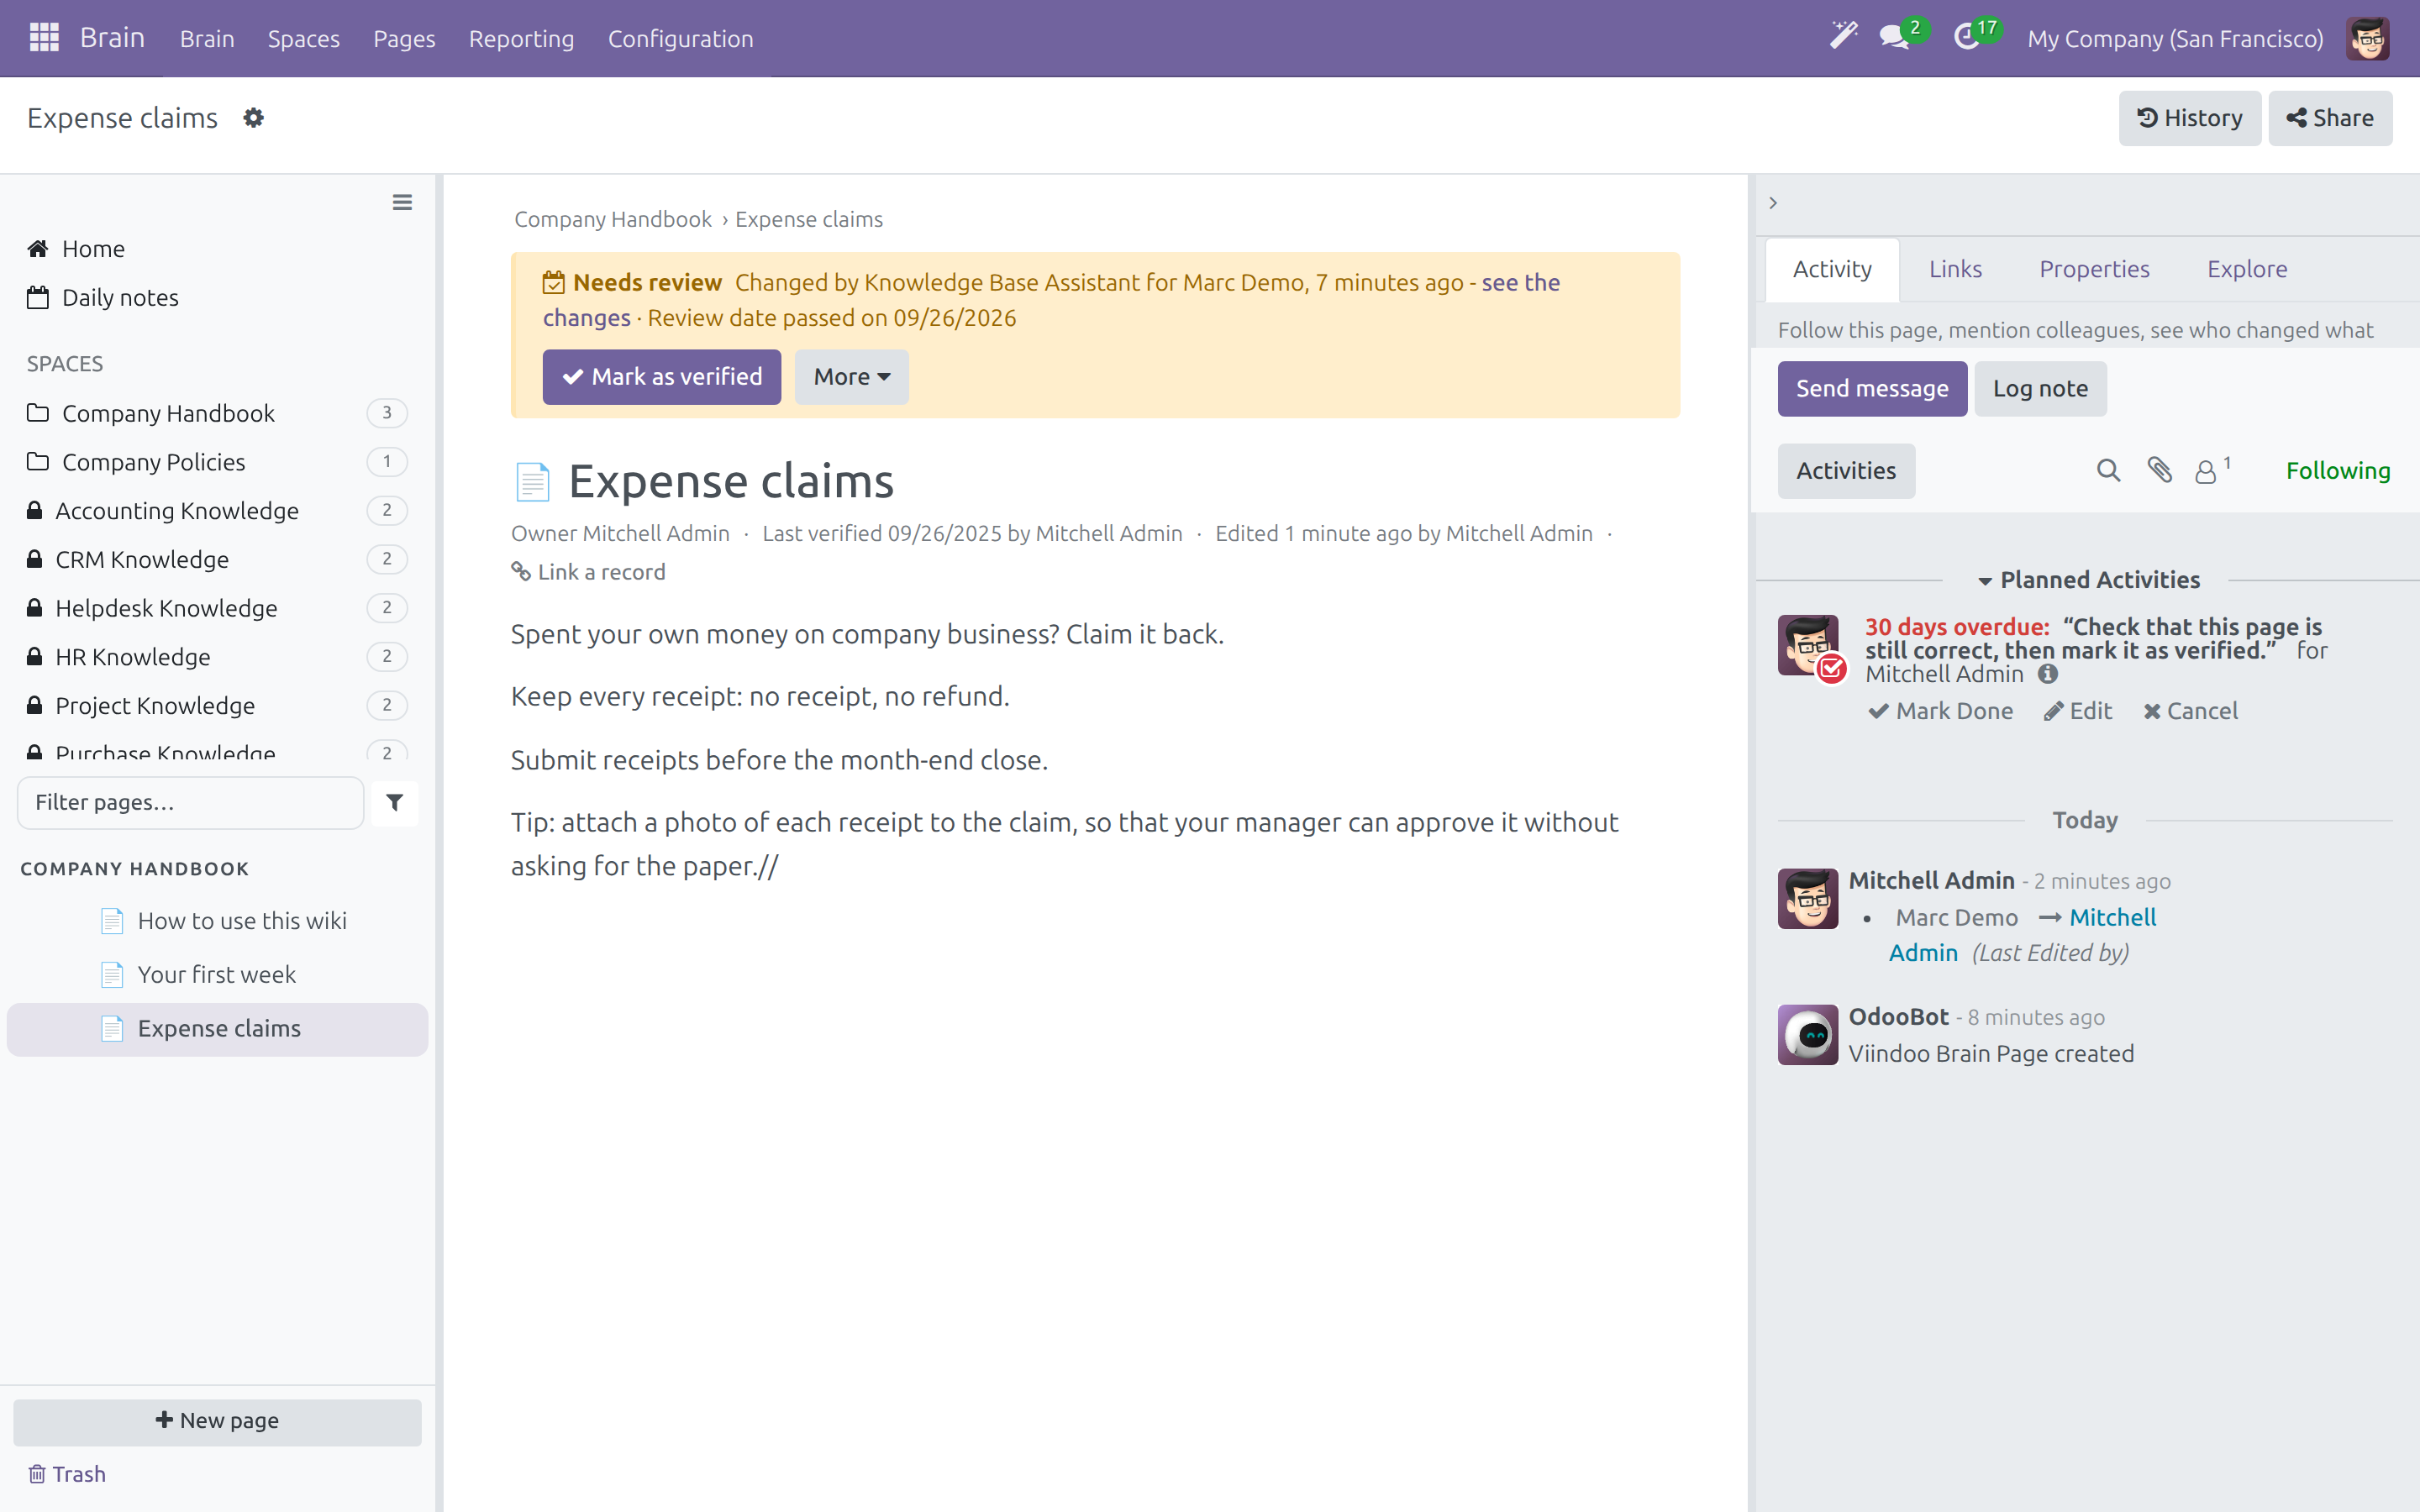The height and width of the screenshot is (1512, 2420).
Task: Switch to the Links tab
Action: 1955,269
